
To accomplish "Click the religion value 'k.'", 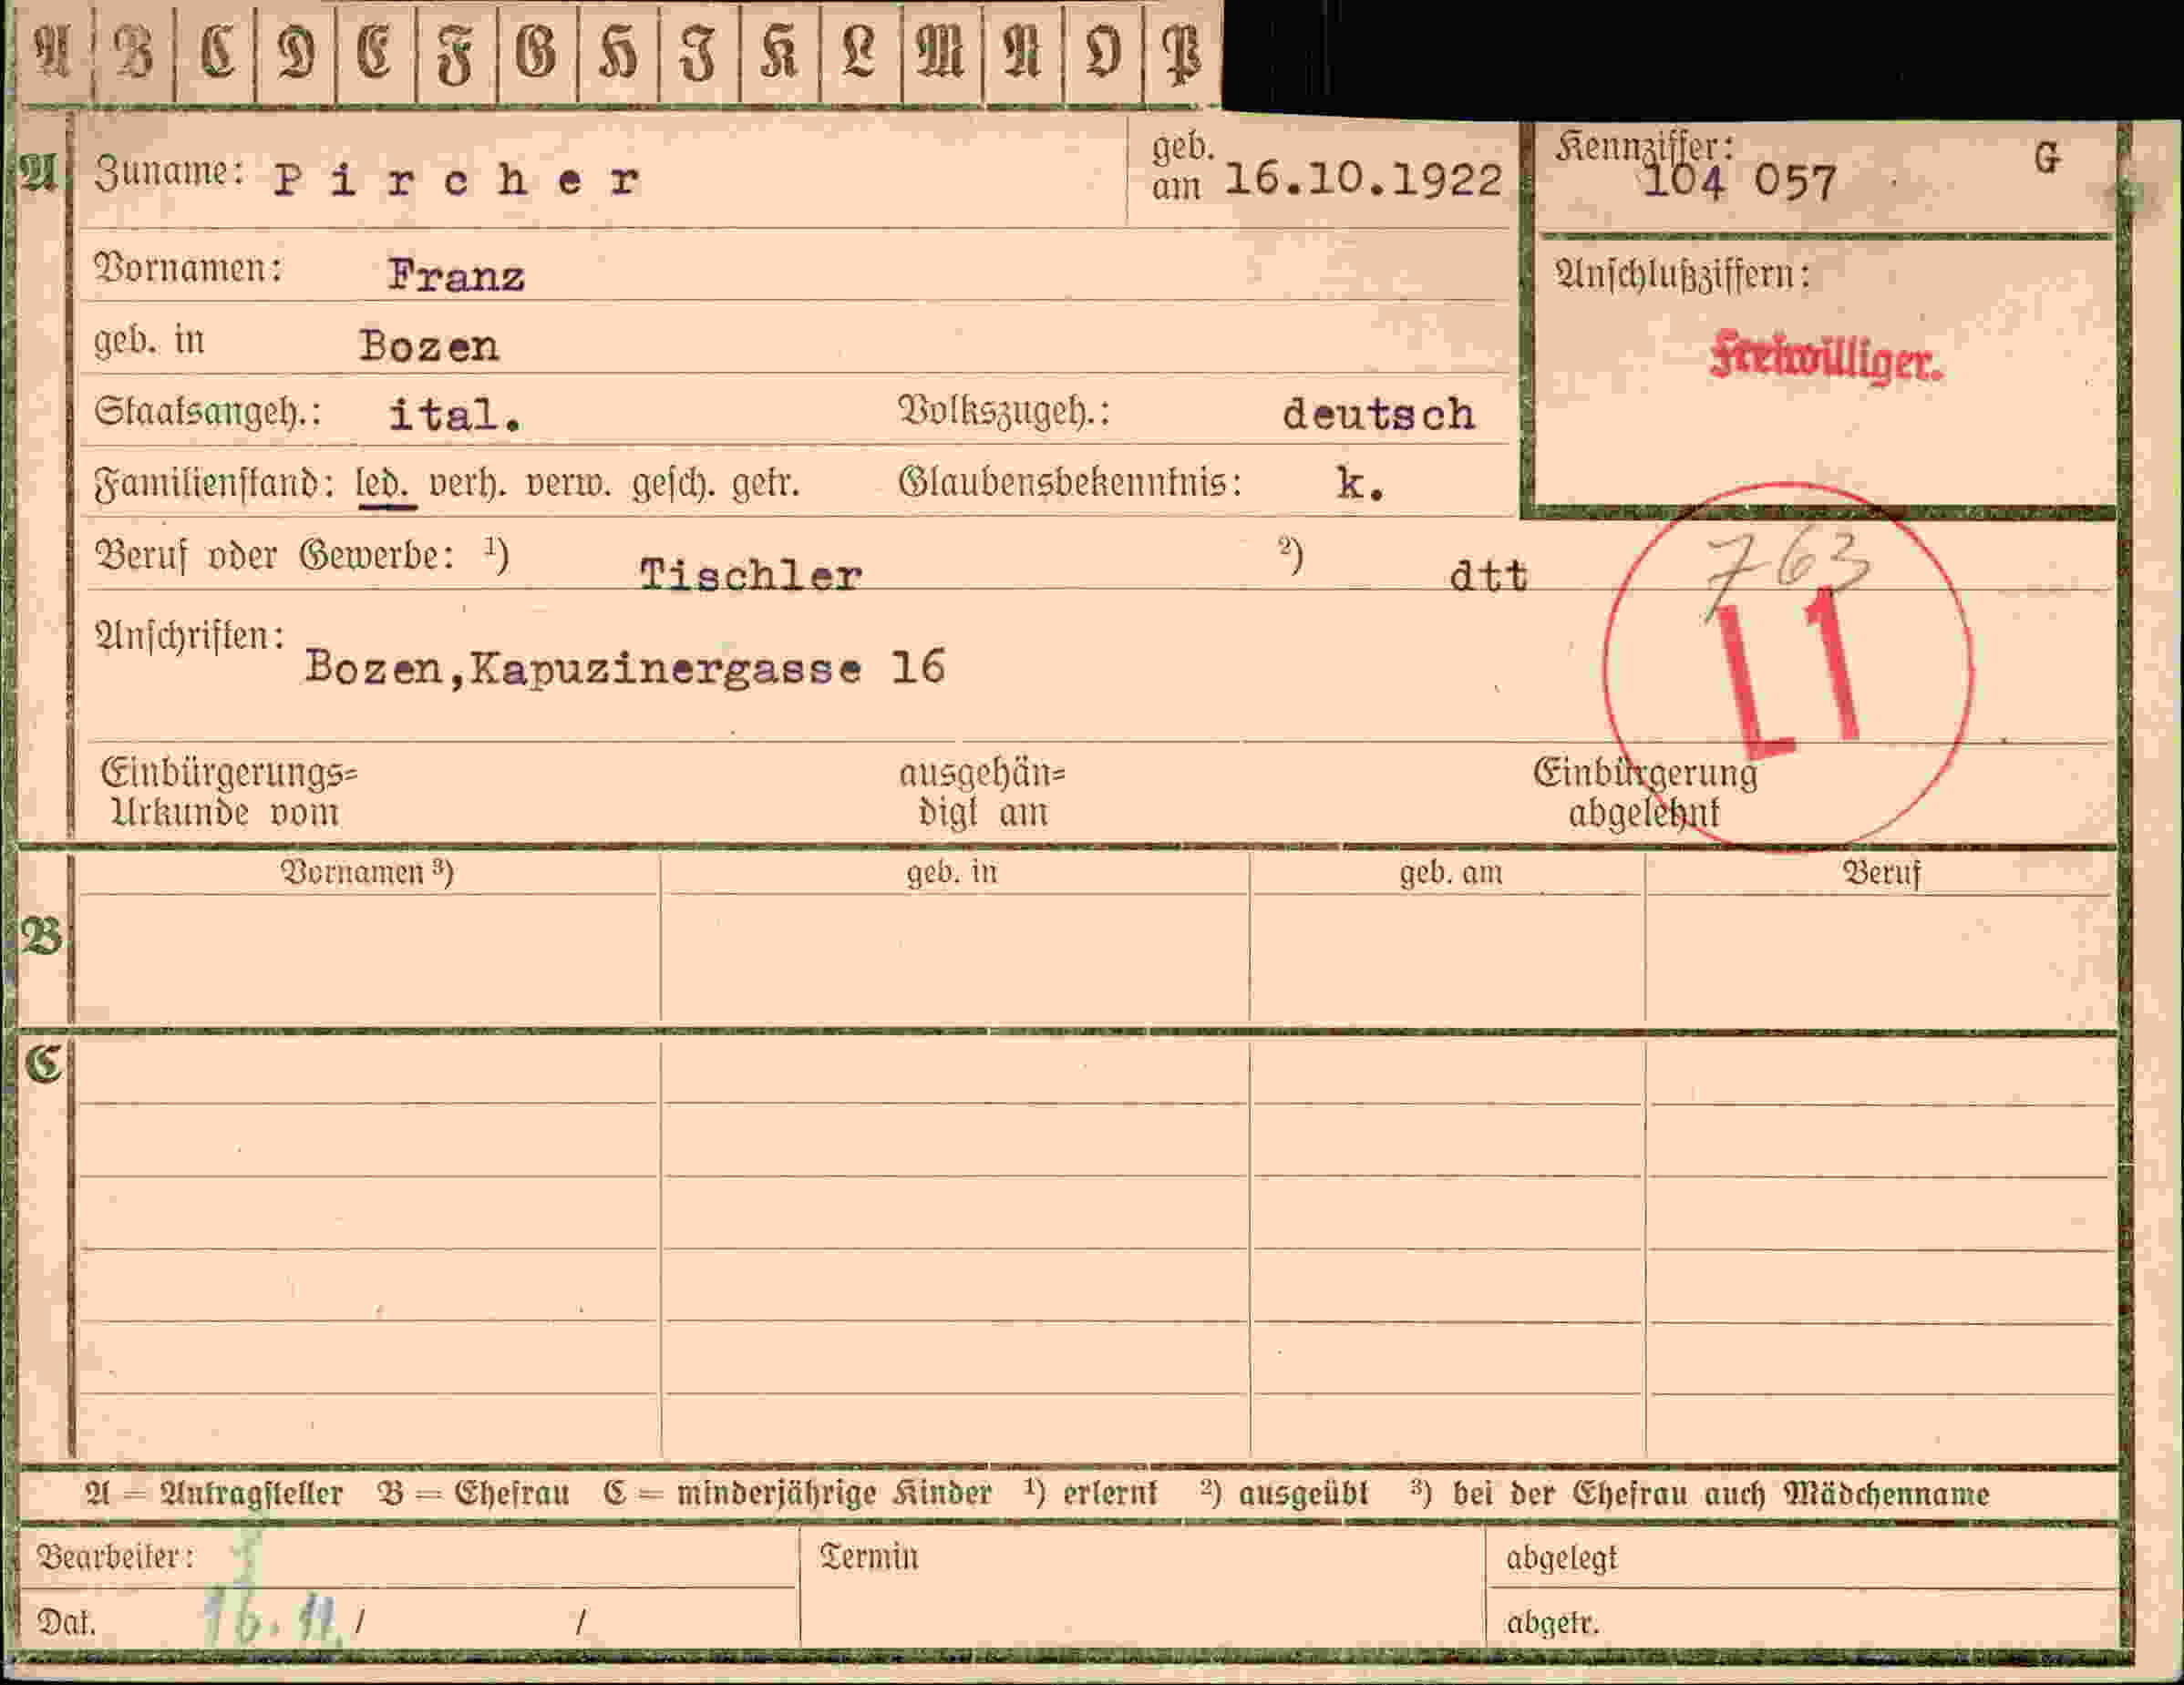I will click(1361, 484).
